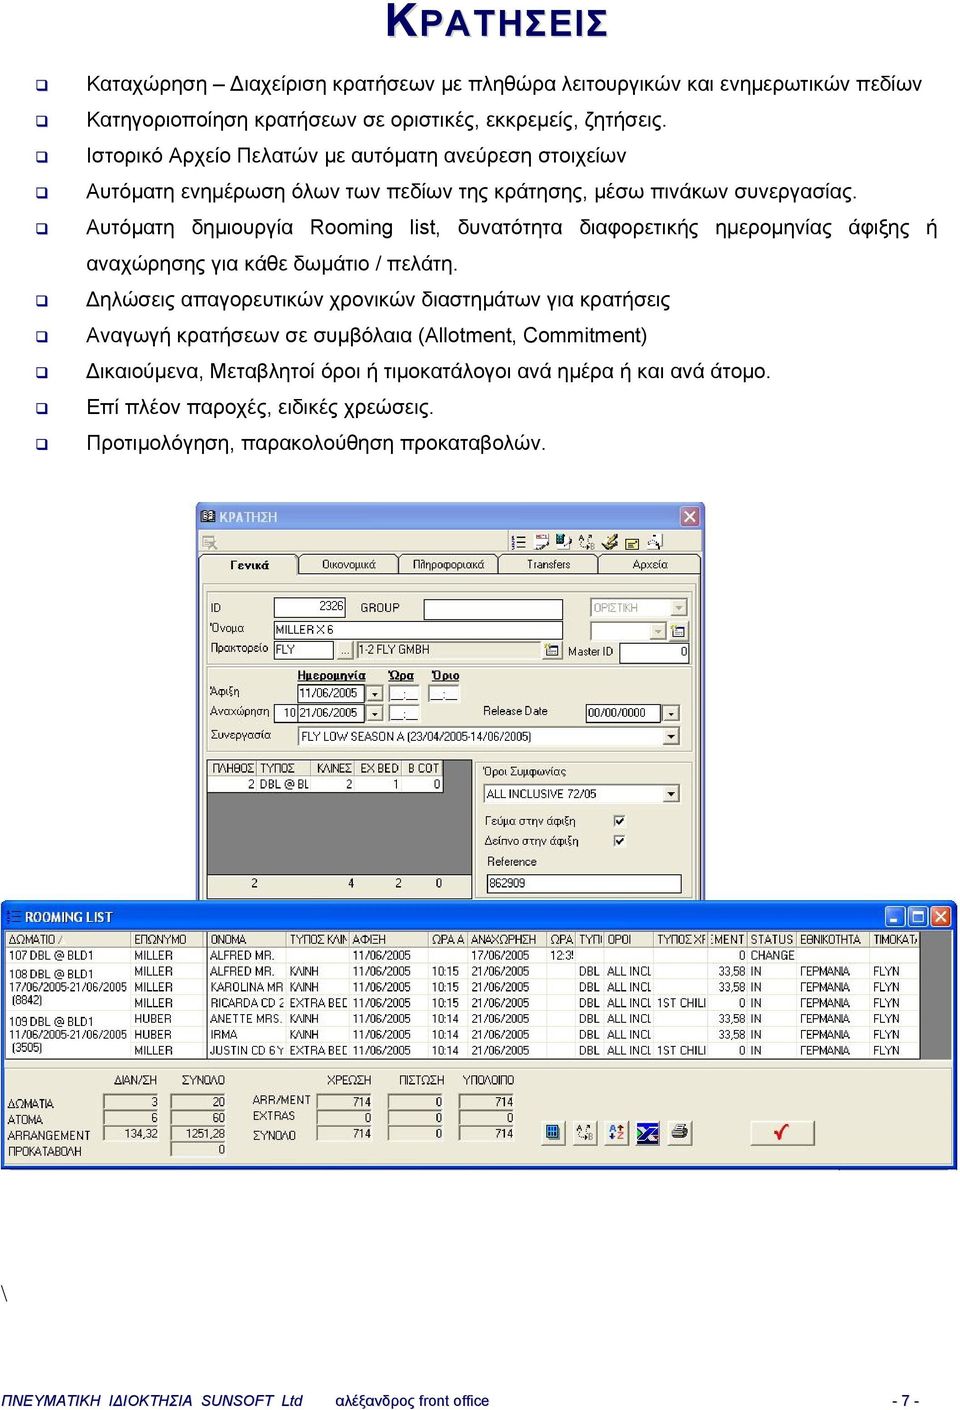
Task: Open the Release Date dropdown arrow
Action: coord(671,713)
